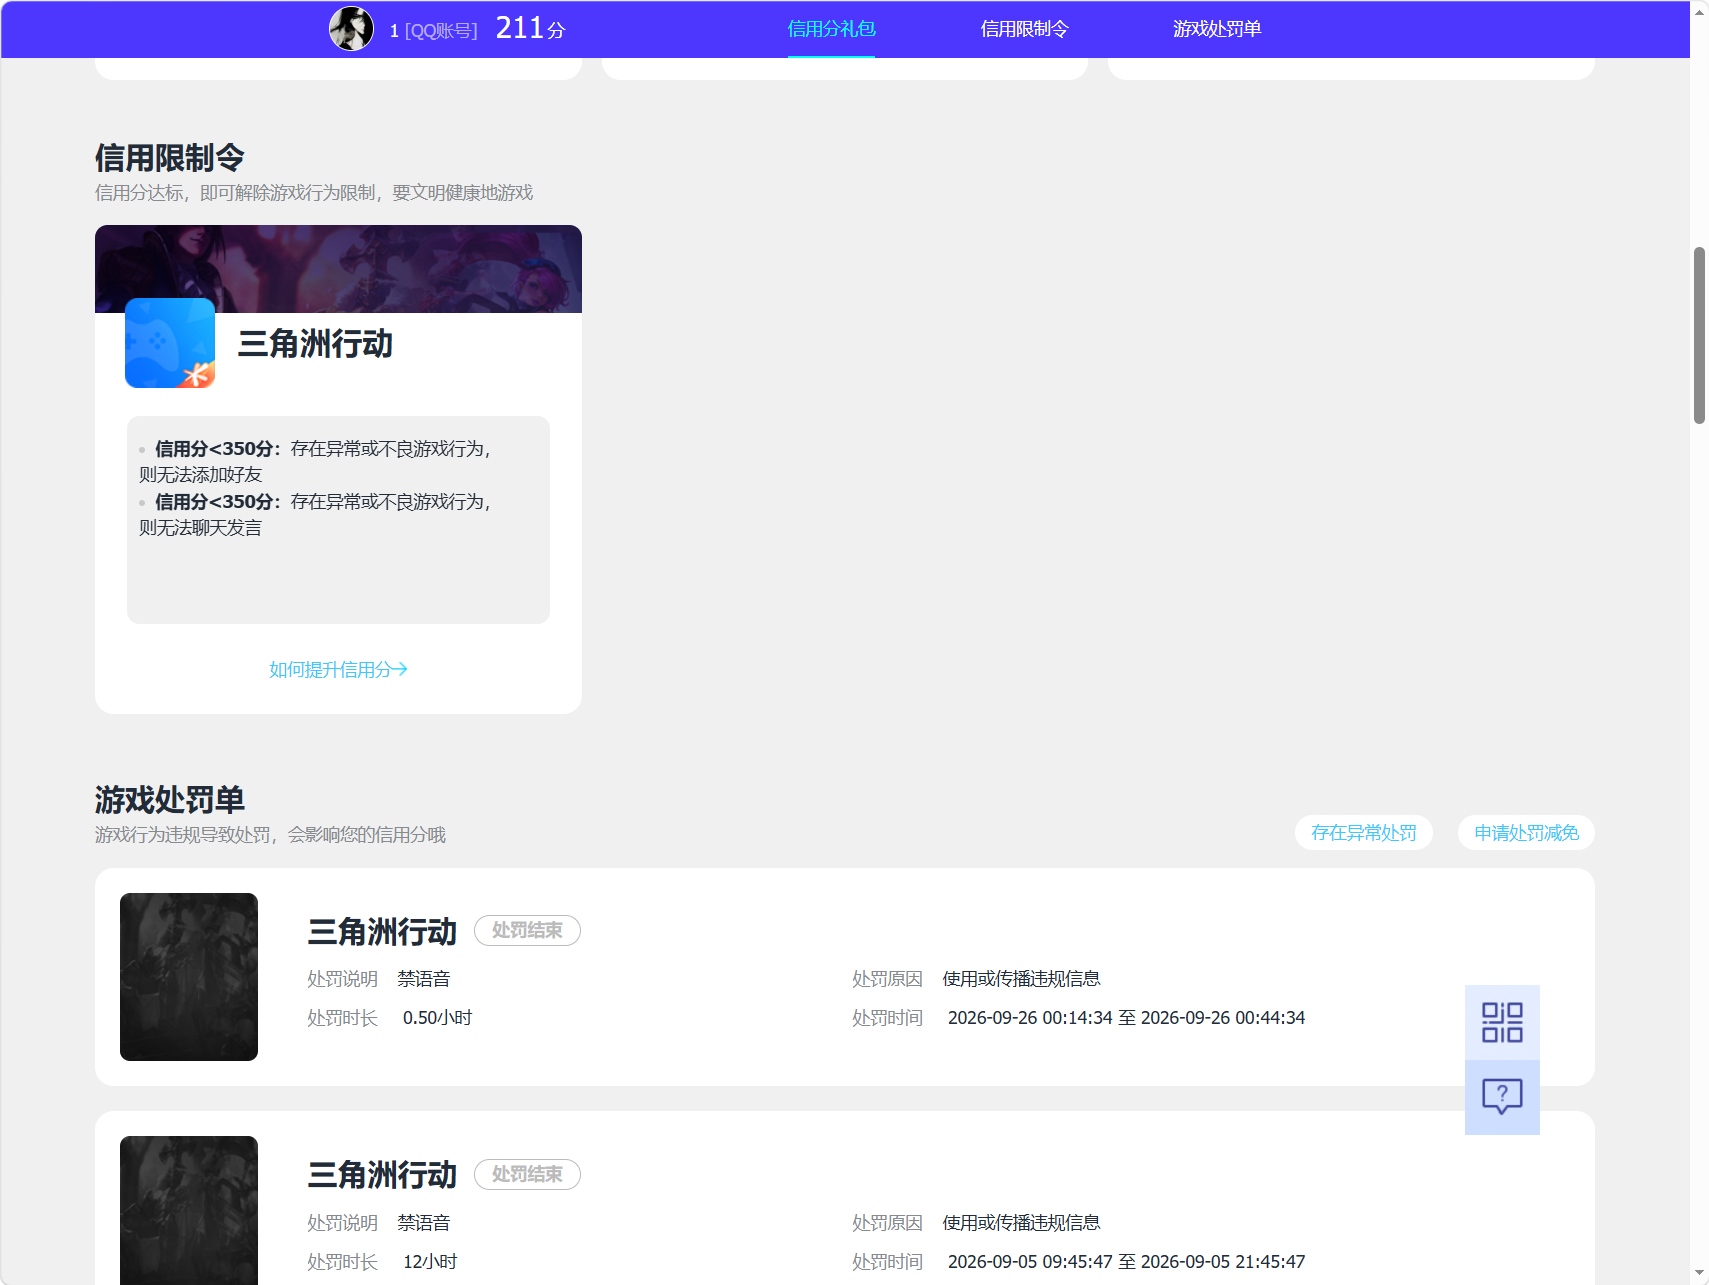The width and height of the screenshot is (1709, 1285).
Task: Click the 游戏处罚单 section heading
Action: [170, 800]
